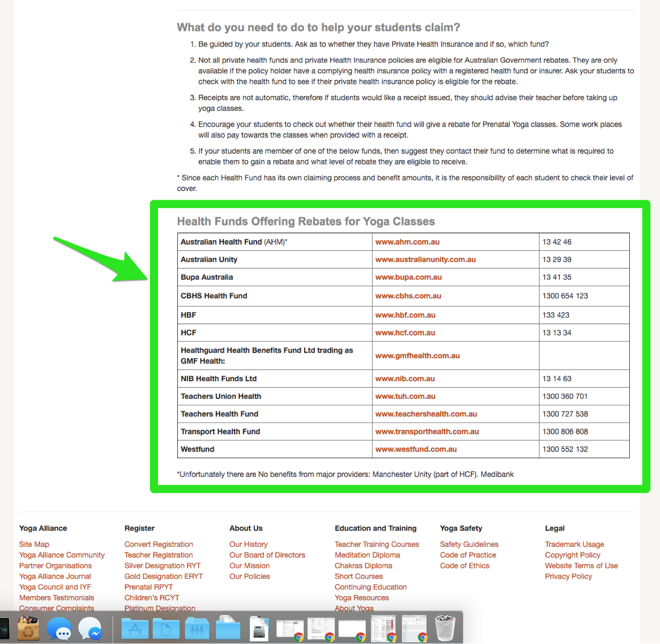Open Members Testimonials link

coord(56,598)
